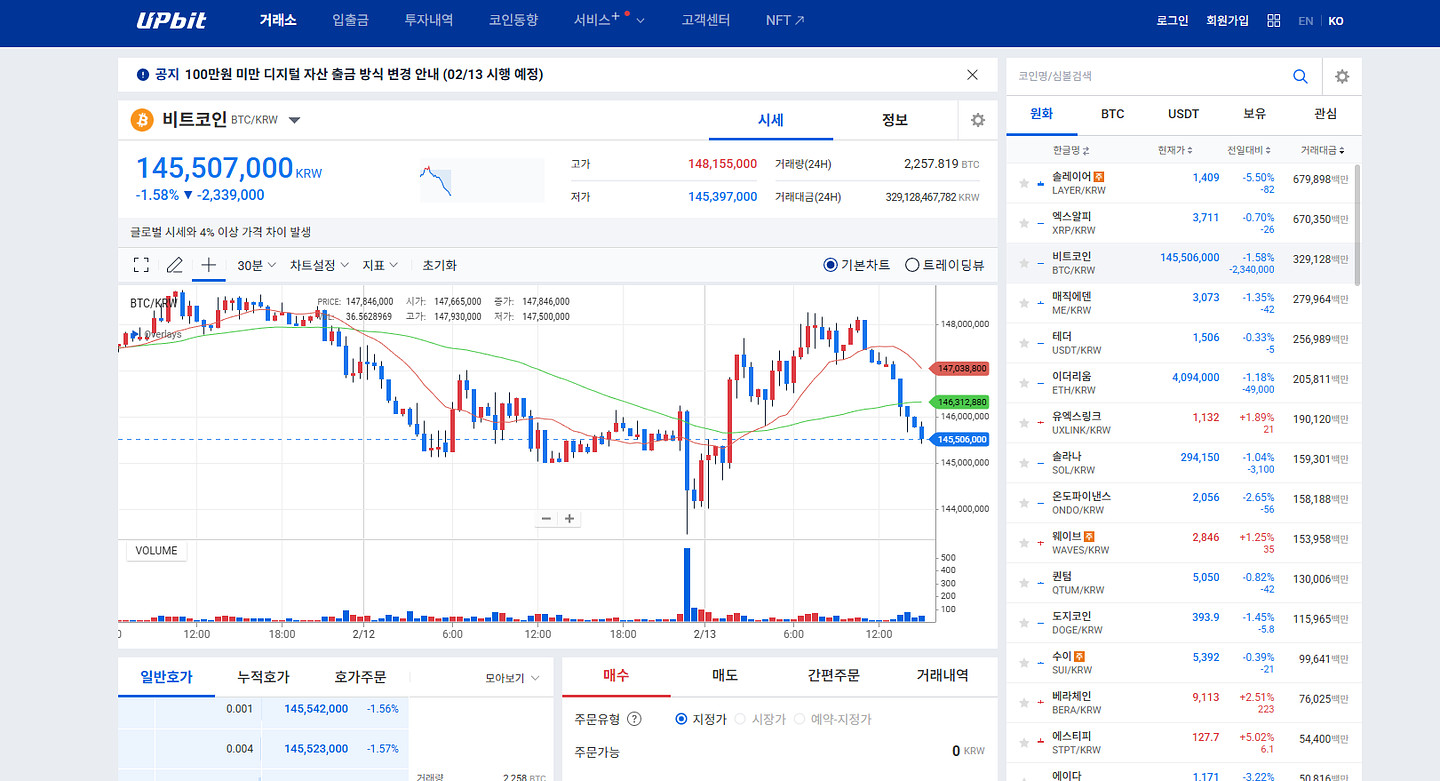The width and height of the screenshot is (1440, 781).
Task: Click the chart zoom-in plus button
Action: tap(570, 518)
